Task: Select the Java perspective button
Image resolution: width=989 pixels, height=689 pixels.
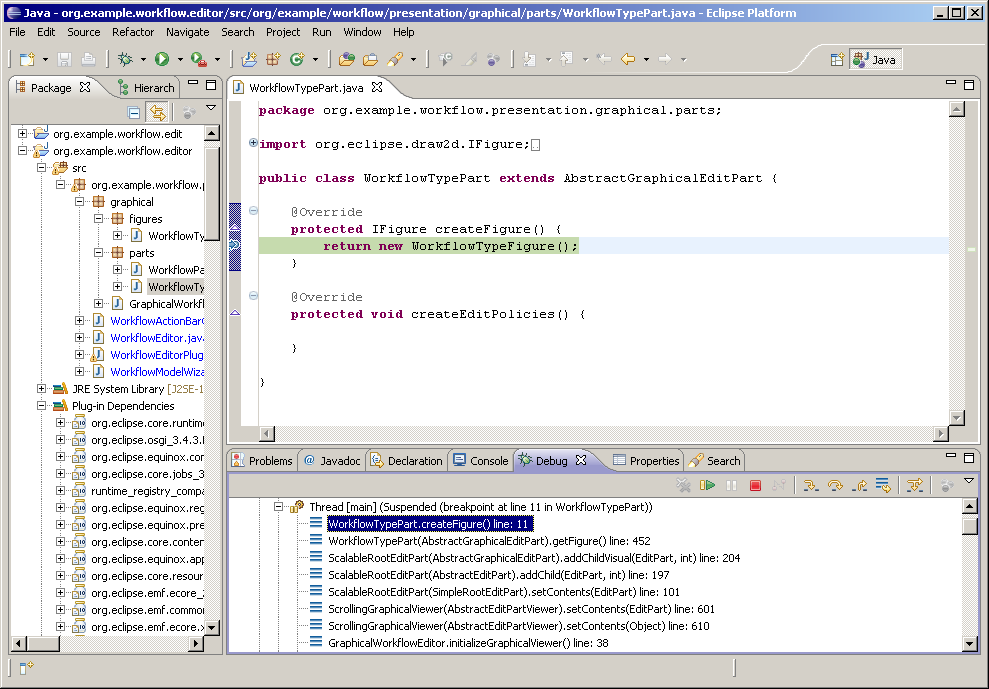Action: pos(875,60)
